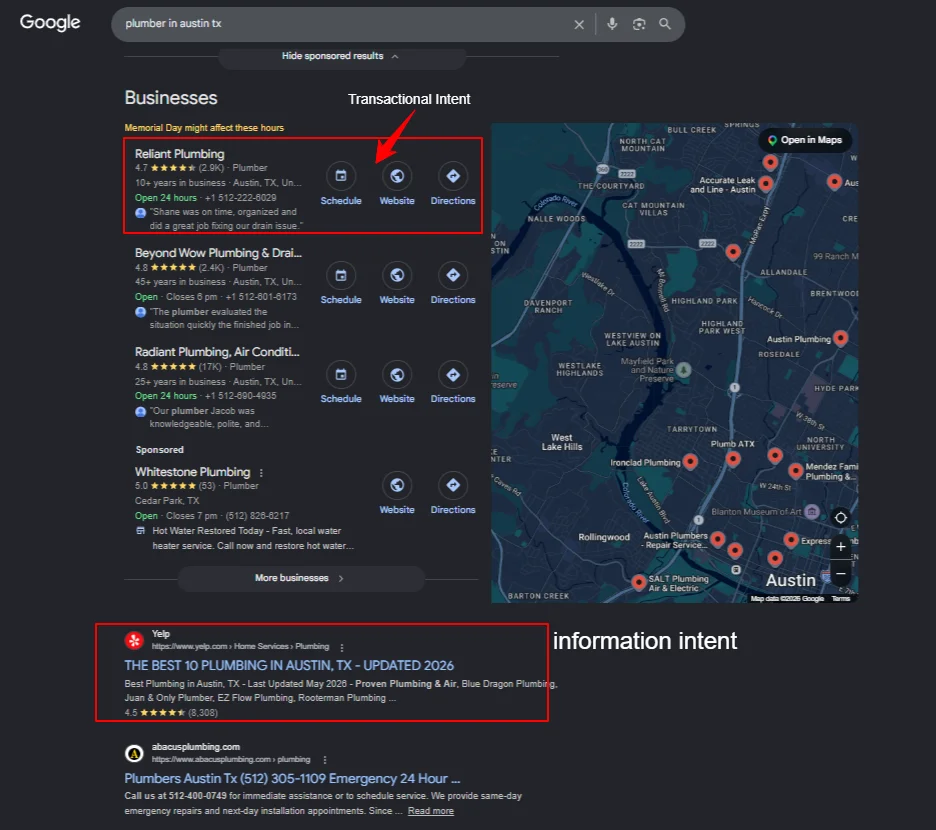Click the Yelp favicon icon
The width and height of the screenshot is (936, 830).
pos(134,641)
